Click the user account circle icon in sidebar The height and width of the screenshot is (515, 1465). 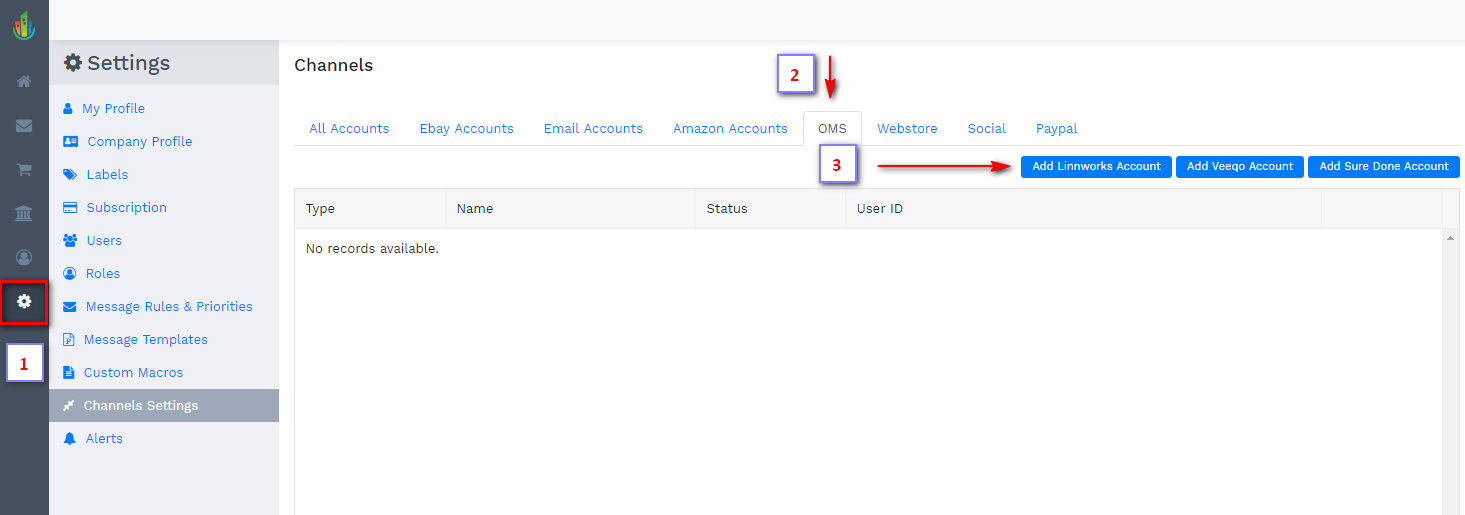(24, 257)
